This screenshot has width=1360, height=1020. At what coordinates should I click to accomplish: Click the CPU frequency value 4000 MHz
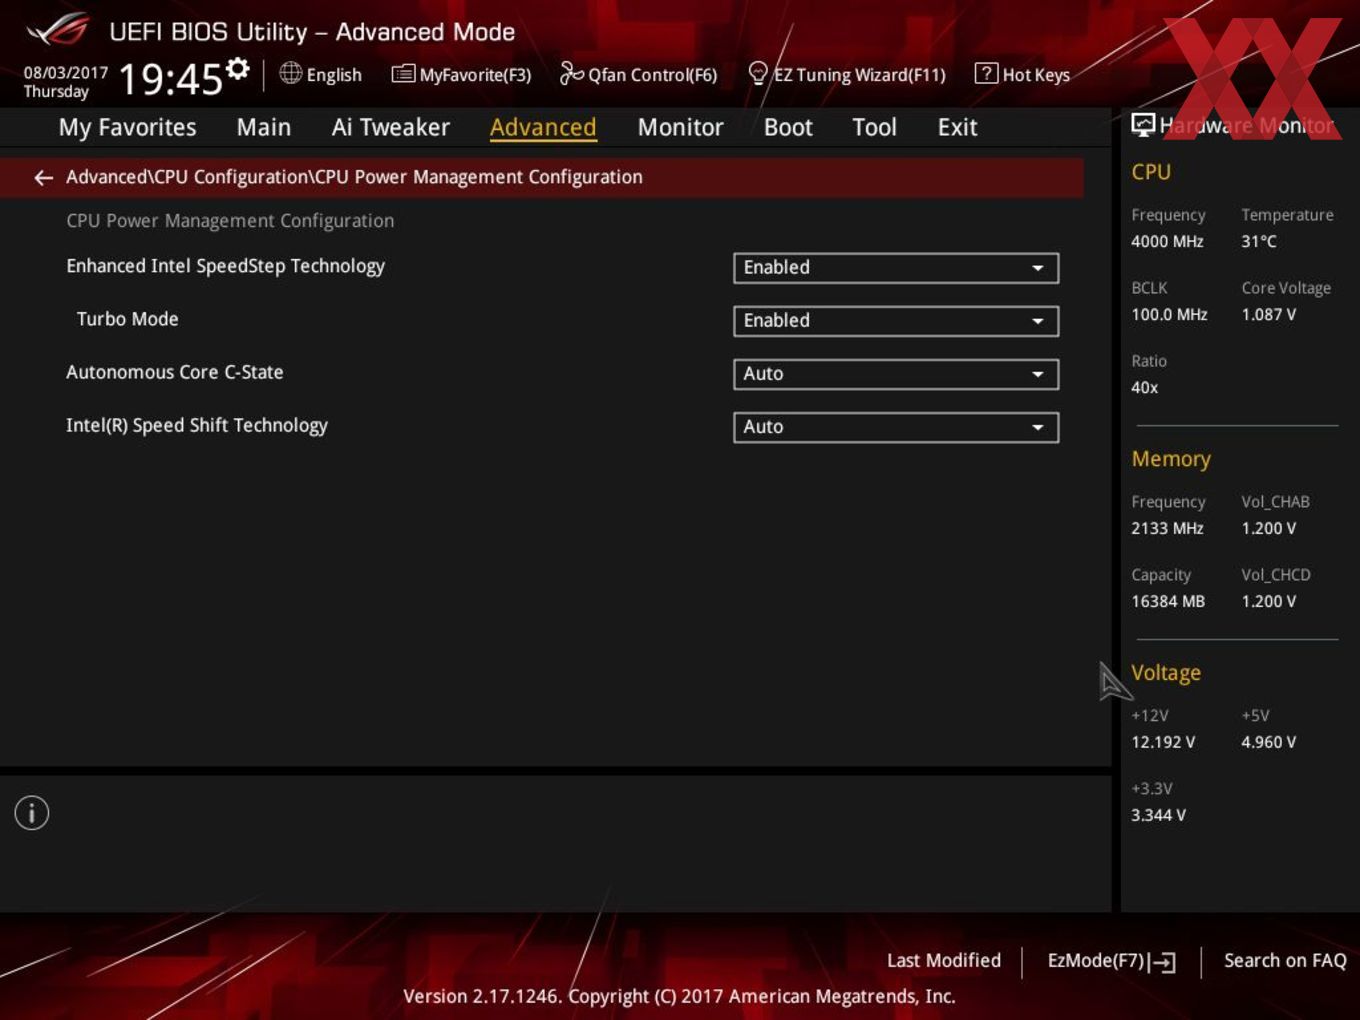click(x=1167, y=241)
